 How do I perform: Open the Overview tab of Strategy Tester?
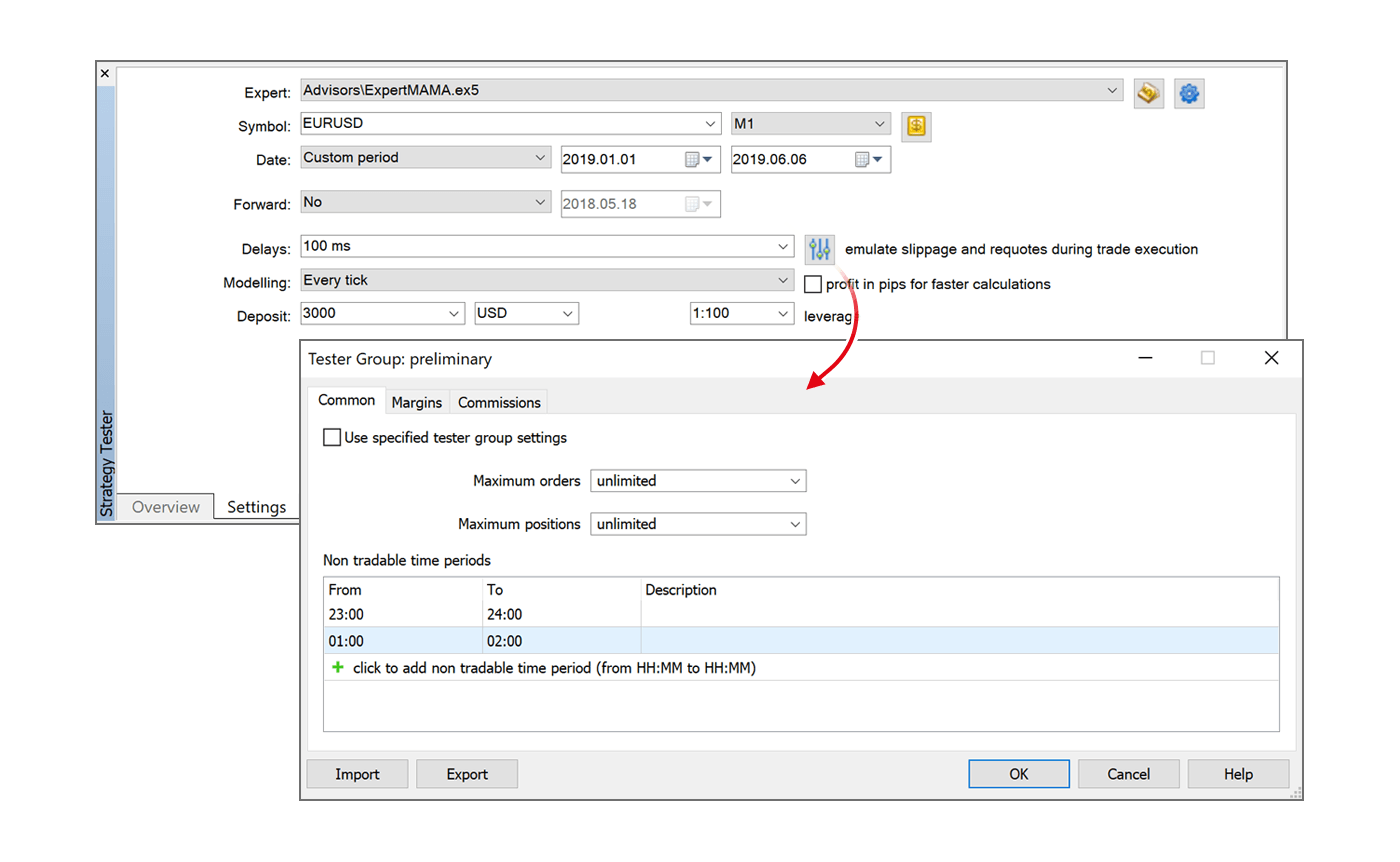tap(165, 507)
